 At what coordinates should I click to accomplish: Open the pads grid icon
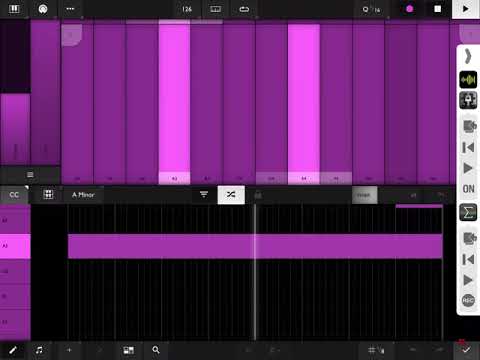48,195
